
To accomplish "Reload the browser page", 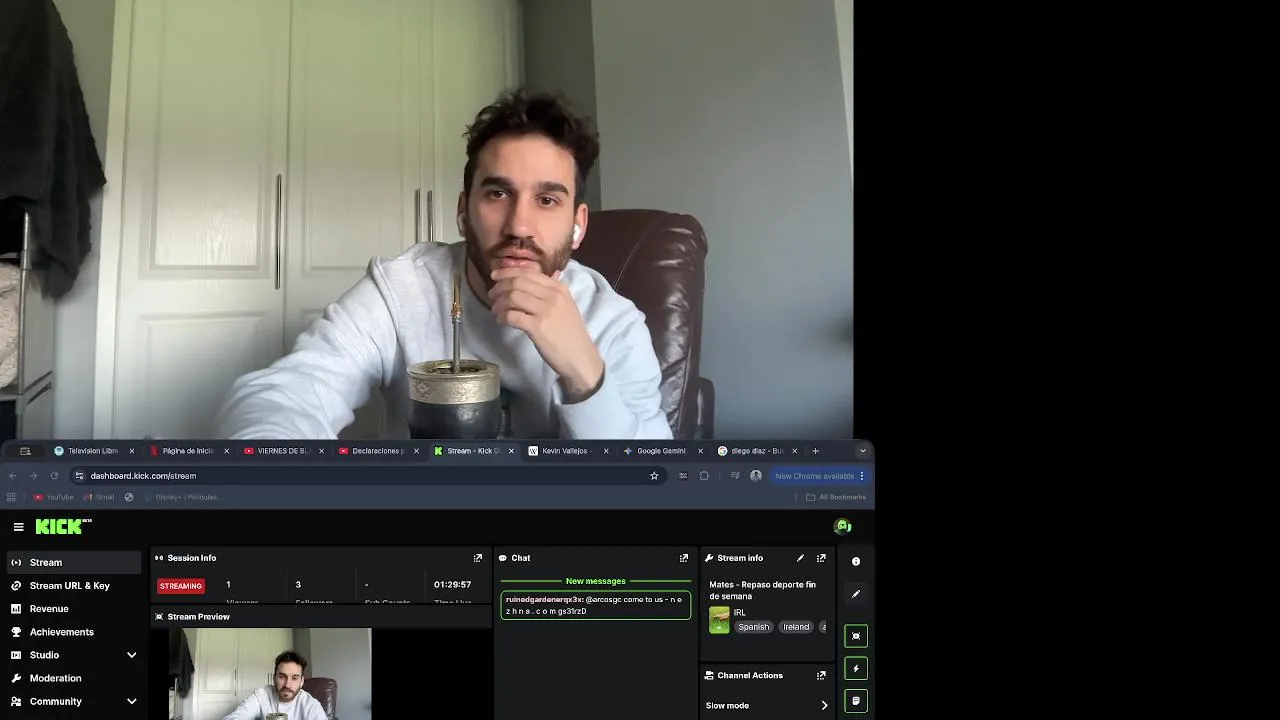I will [x=54, y=476].
